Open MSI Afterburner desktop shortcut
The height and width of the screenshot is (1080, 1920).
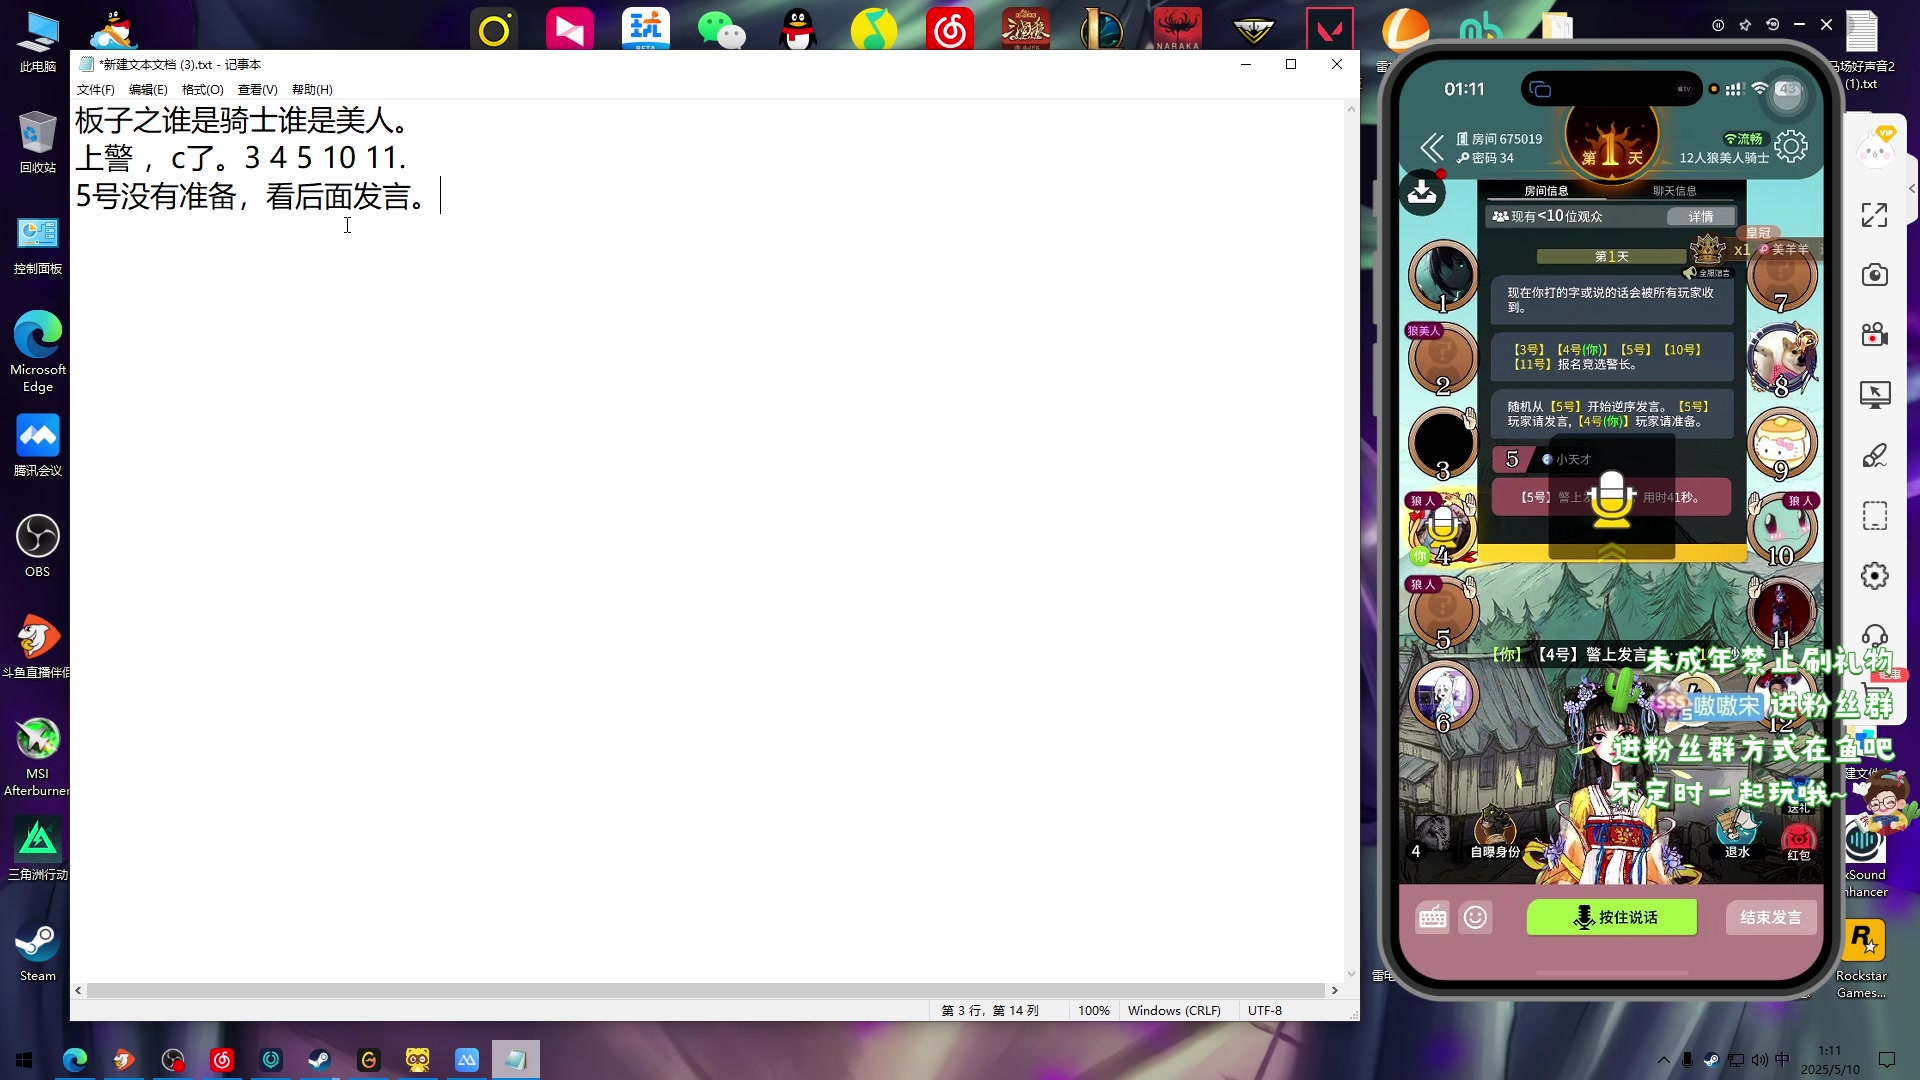[x=38, y=756]
